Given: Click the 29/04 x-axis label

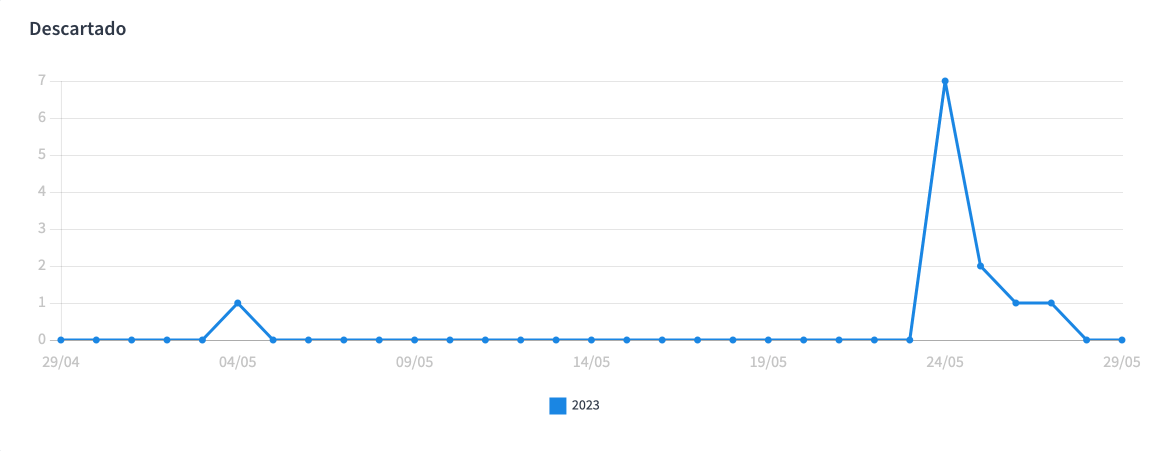Looking at the screenshot, I should pos(61,362).
